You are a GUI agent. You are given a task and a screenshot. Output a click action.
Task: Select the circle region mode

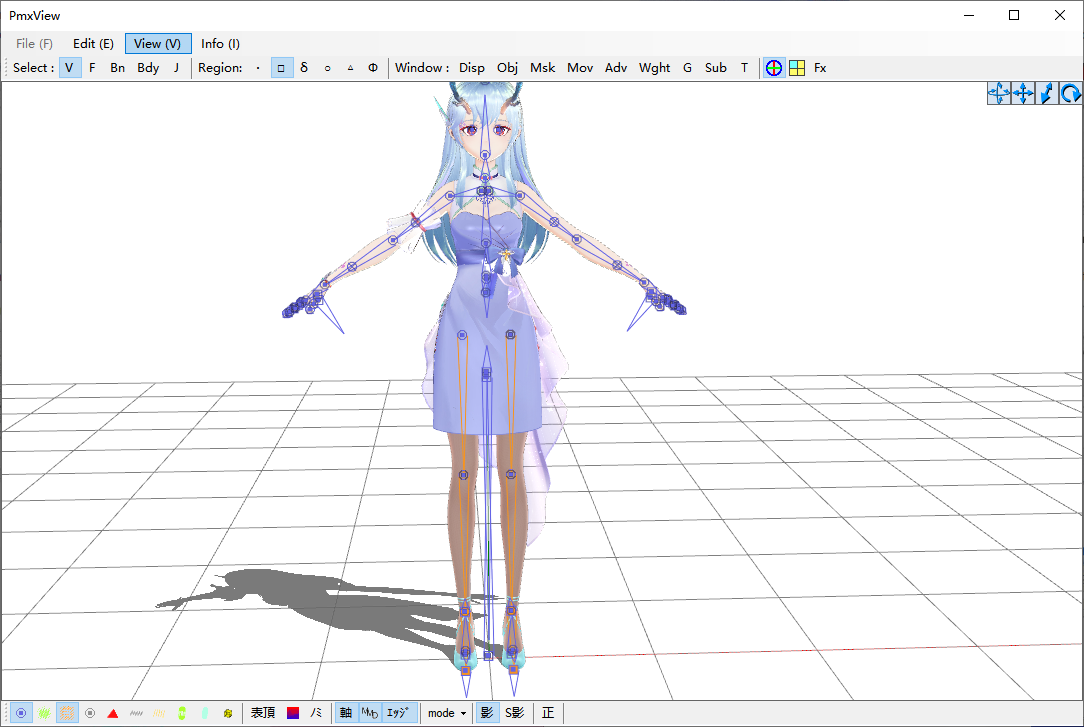click(328, 68)
